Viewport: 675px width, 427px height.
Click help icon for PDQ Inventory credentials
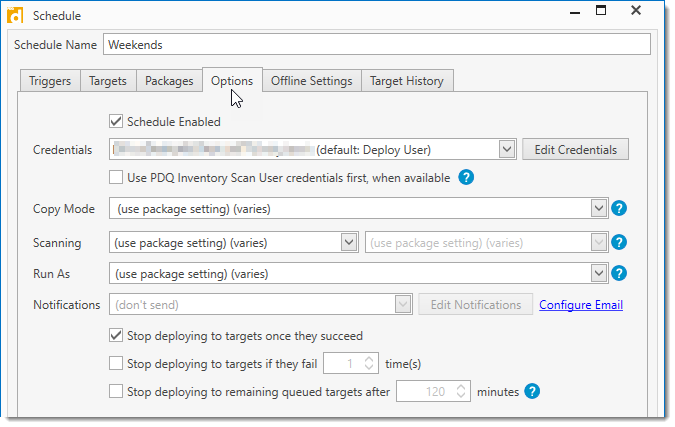point(465,177)
